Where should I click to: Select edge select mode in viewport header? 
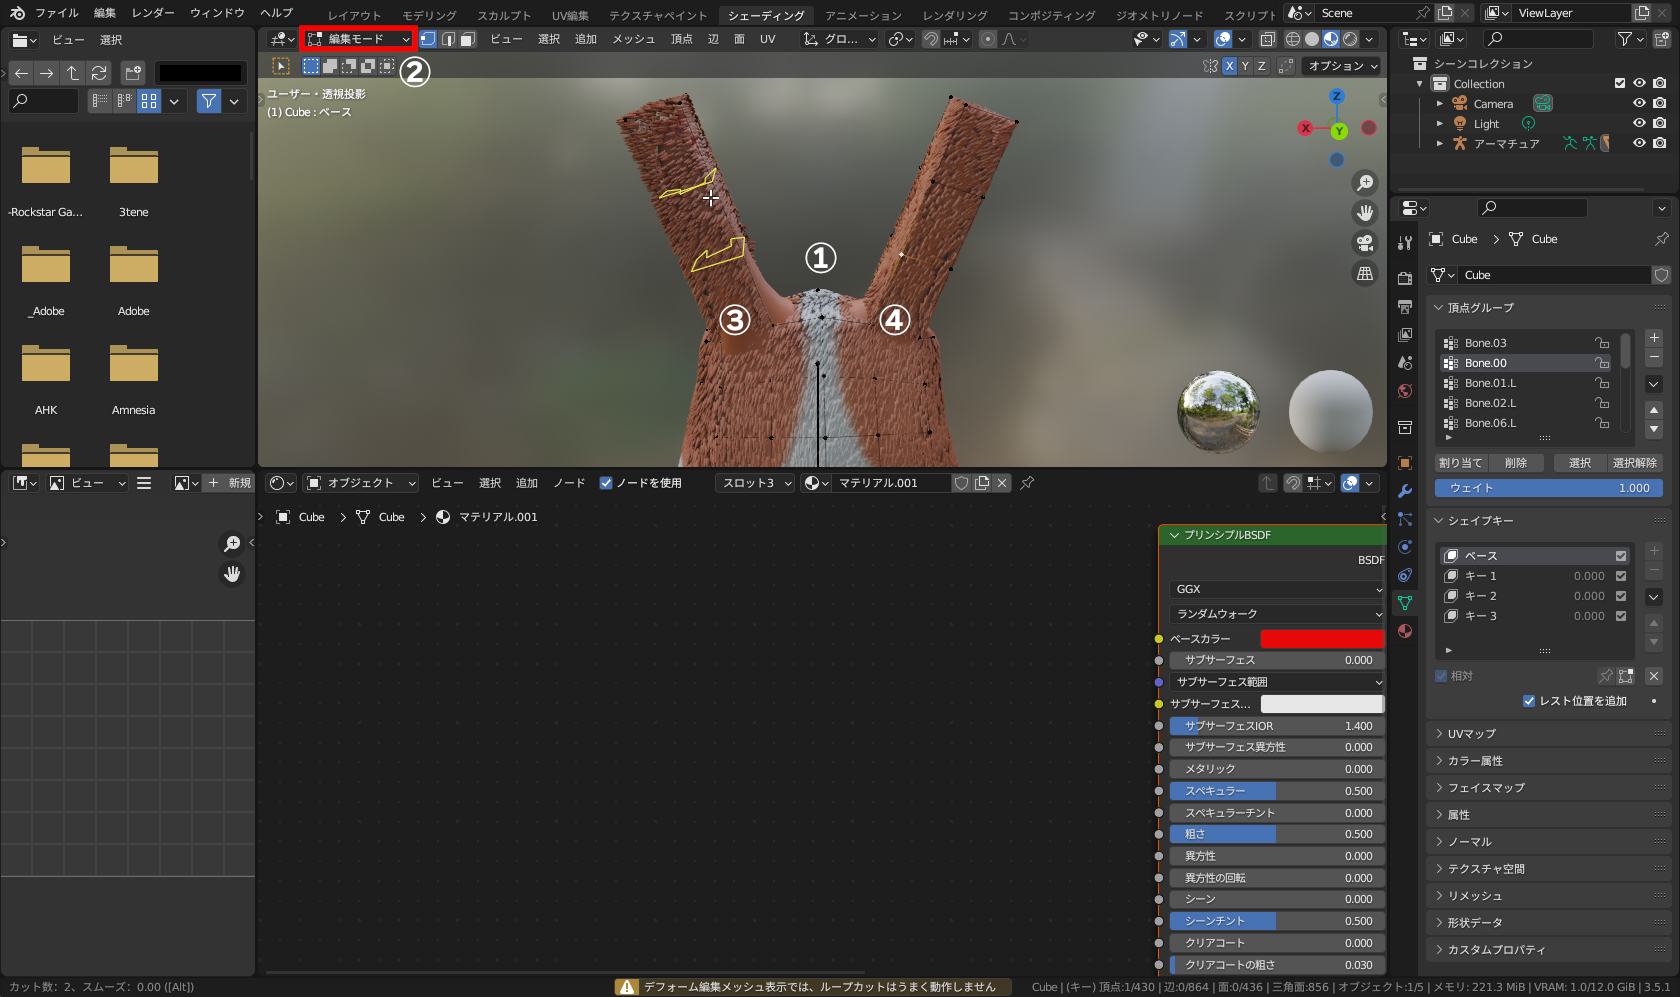[x=448, y=39]
